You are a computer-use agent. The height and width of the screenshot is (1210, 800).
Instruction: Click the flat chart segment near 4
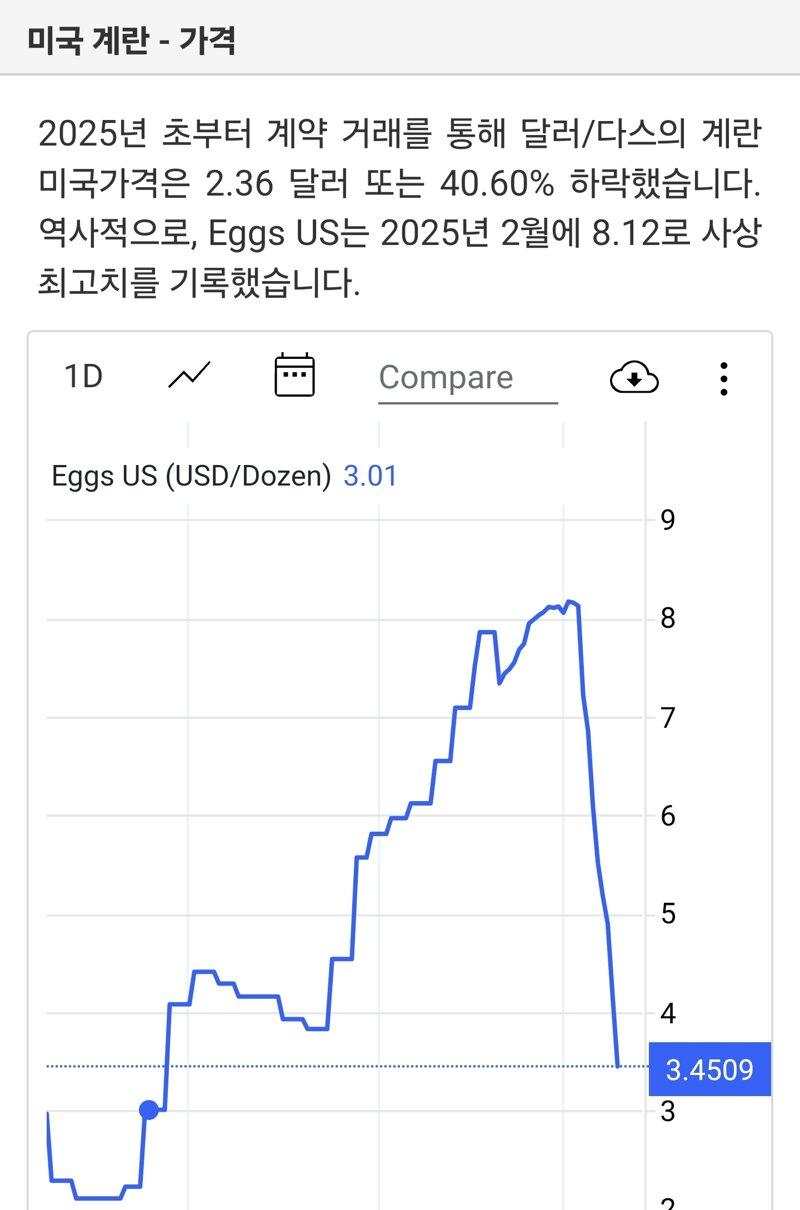[x=248, y=996]
